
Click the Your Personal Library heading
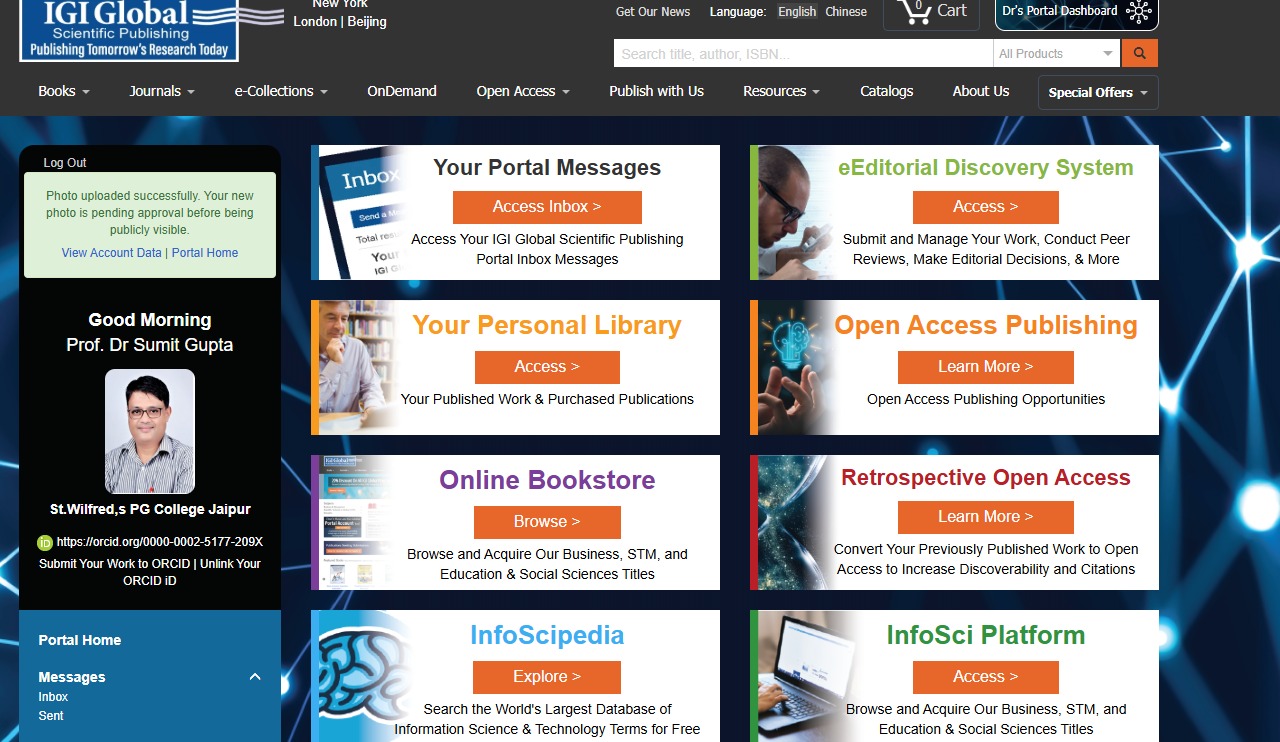tap(547, 326)
